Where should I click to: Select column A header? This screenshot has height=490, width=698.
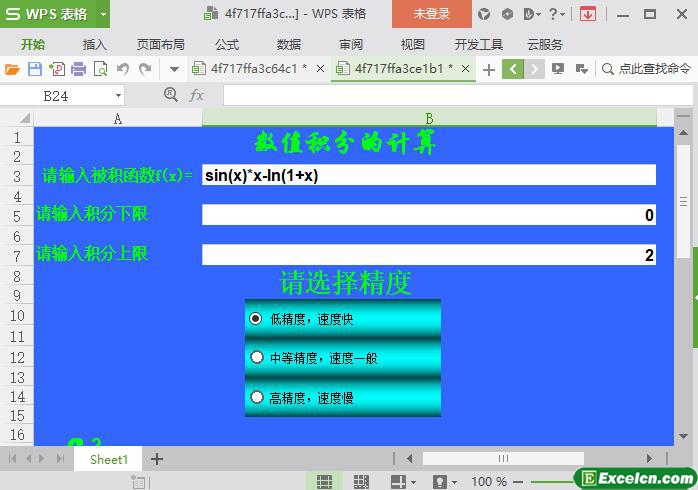point(118,118)
